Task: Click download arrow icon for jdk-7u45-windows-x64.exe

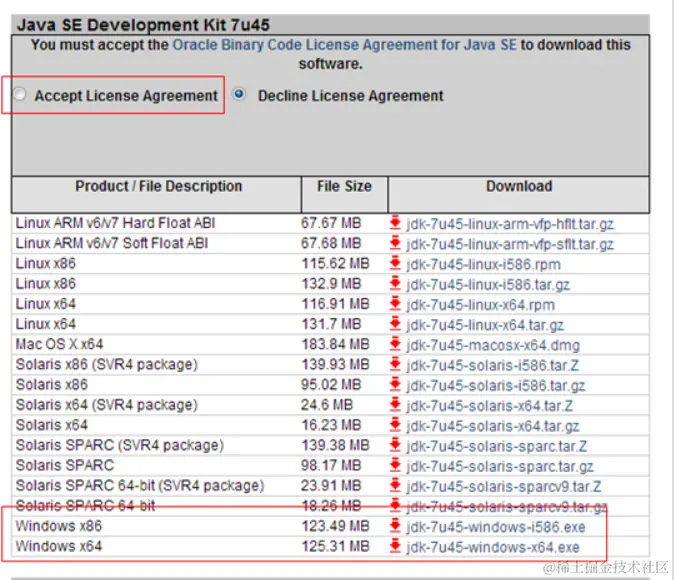Action: click(x=395, y=546)
